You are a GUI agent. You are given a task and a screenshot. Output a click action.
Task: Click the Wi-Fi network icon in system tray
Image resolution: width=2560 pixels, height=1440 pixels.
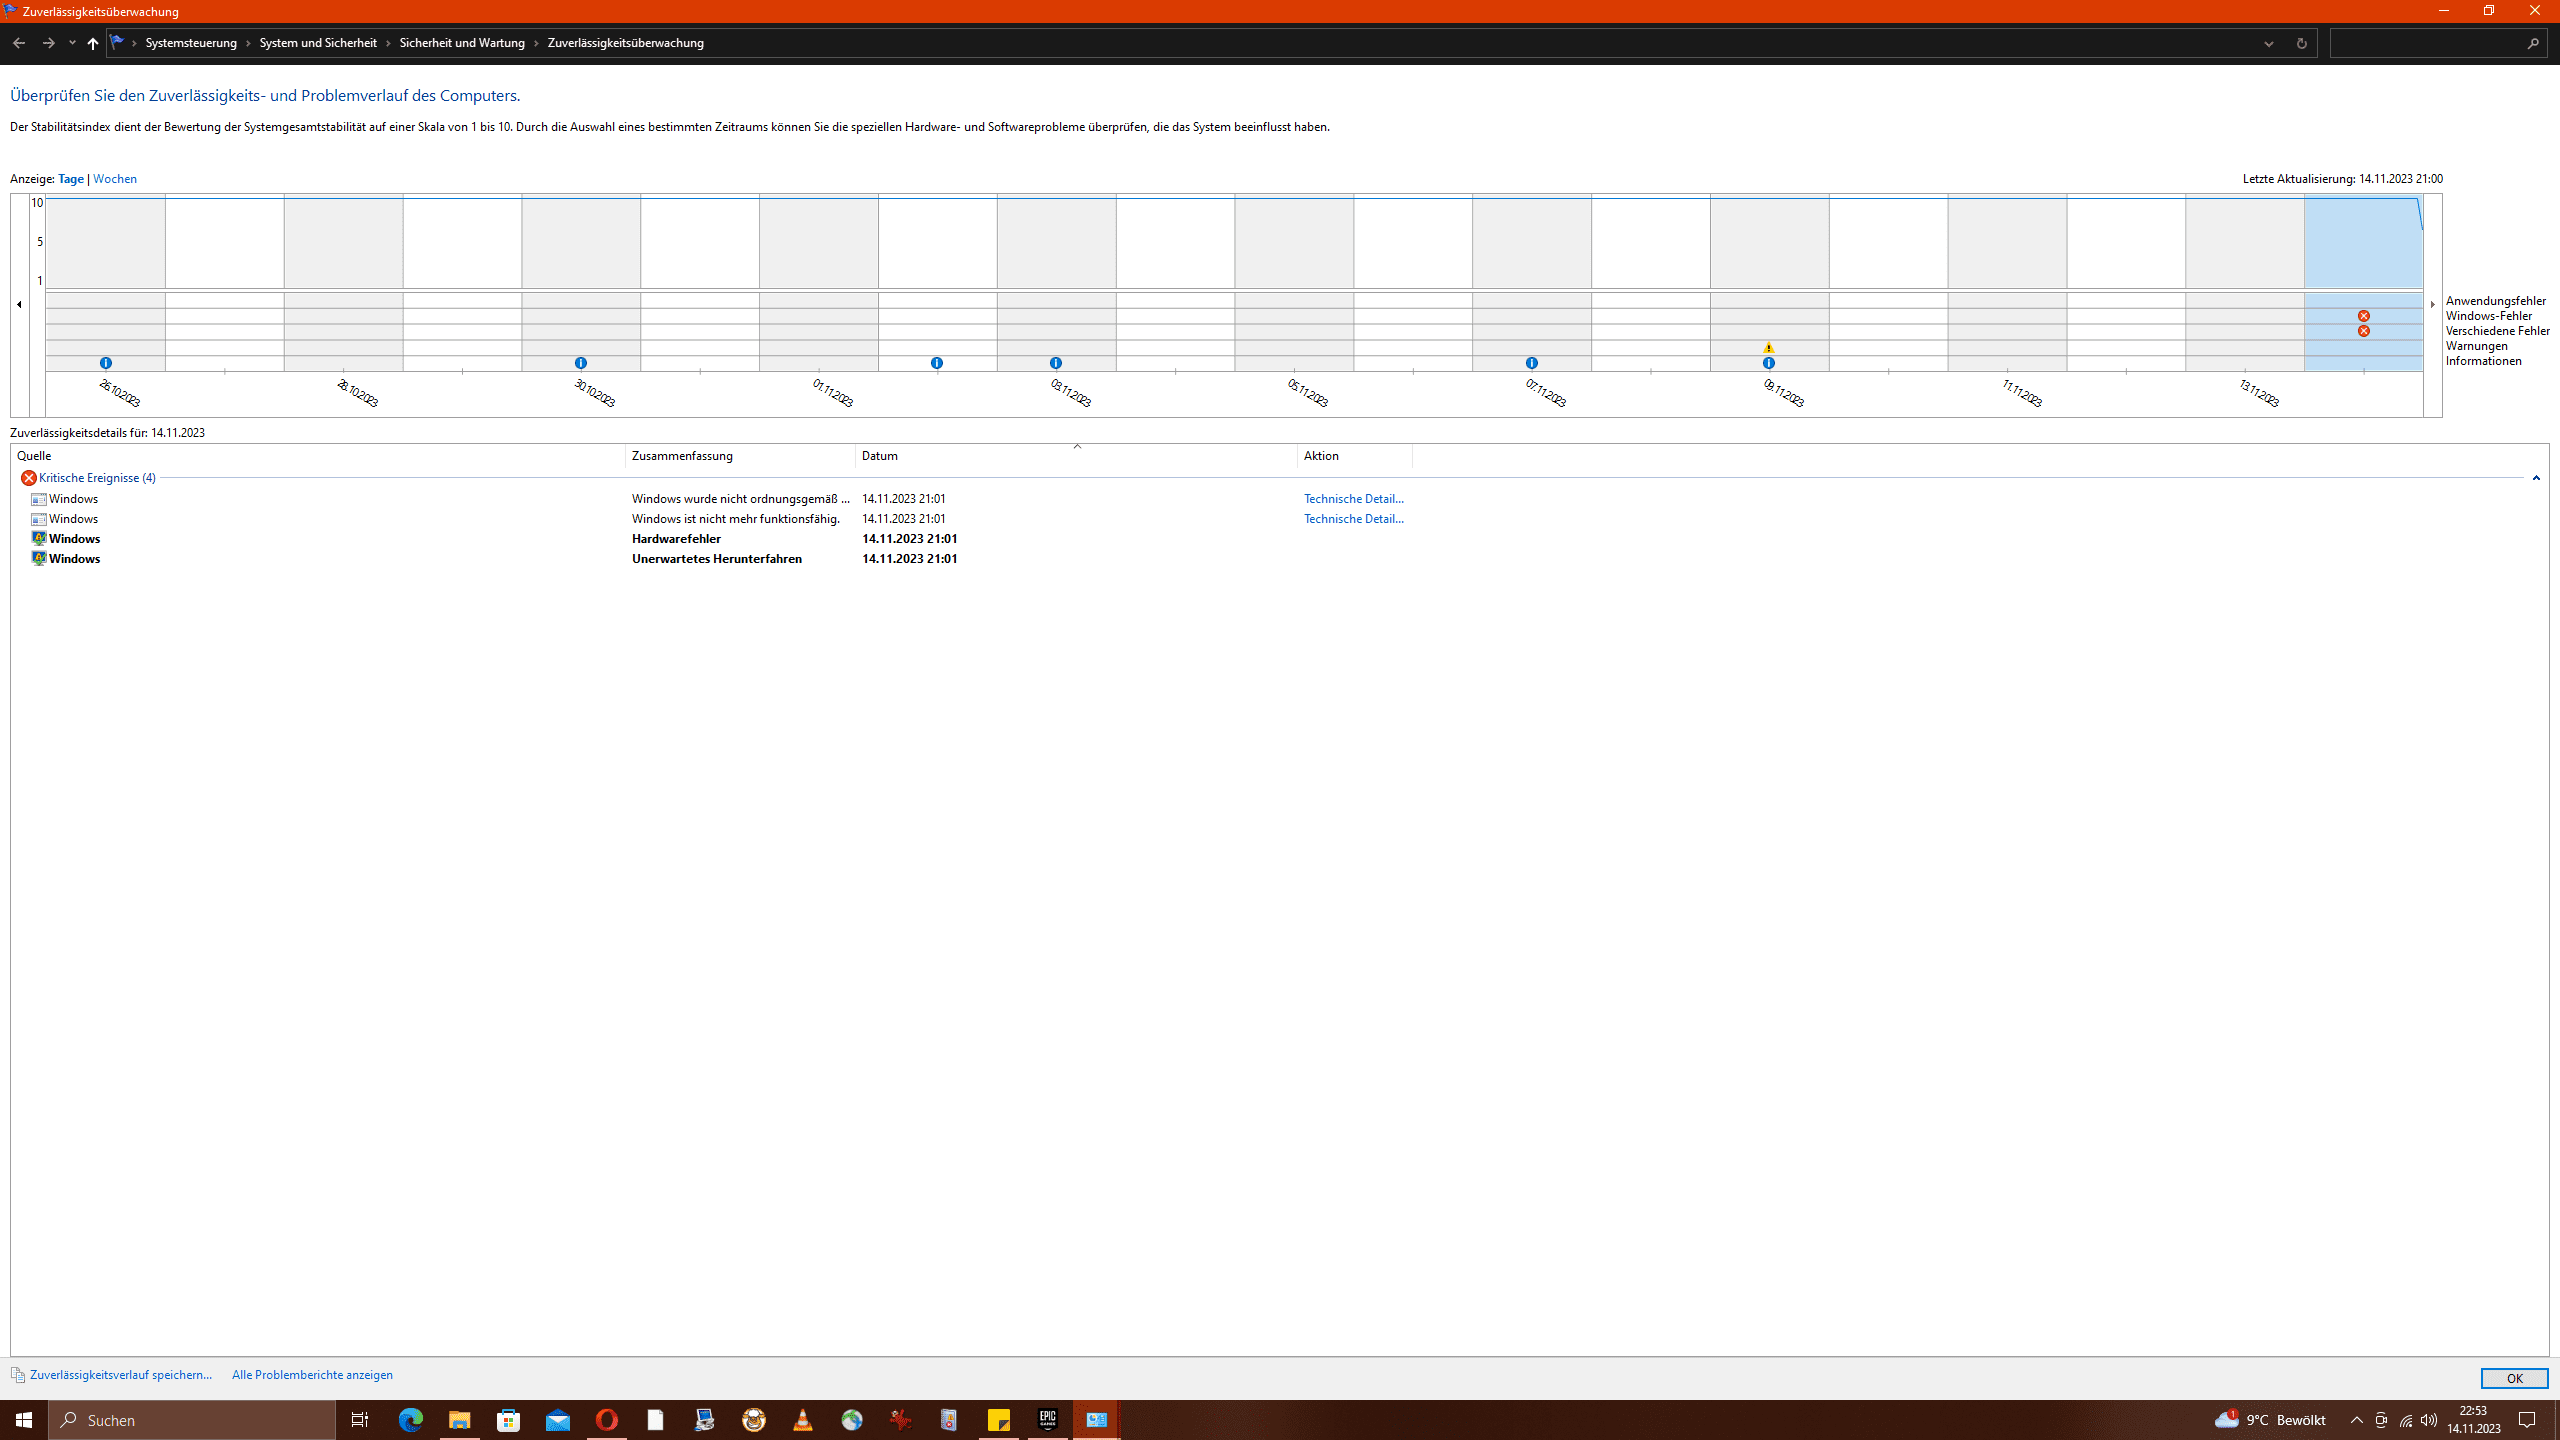click(2405, 1420)
